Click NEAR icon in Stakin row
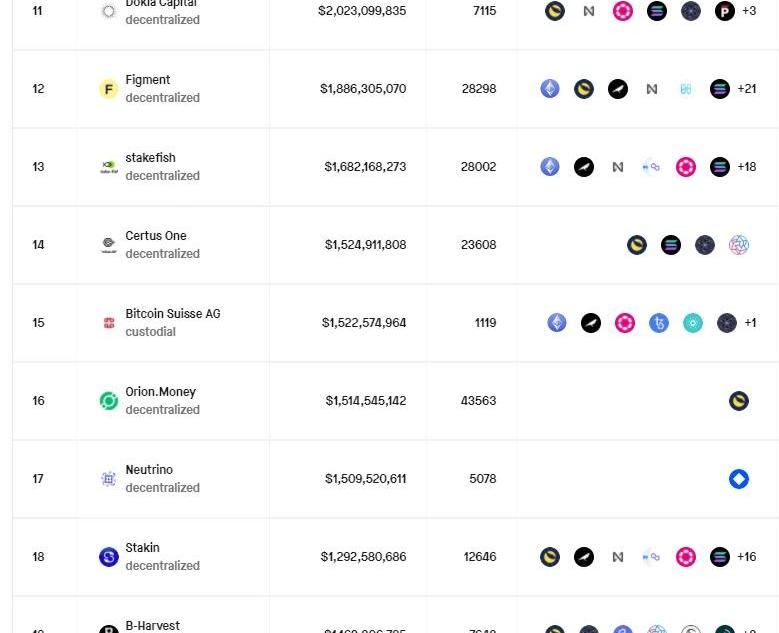 (x=618, y=557)
